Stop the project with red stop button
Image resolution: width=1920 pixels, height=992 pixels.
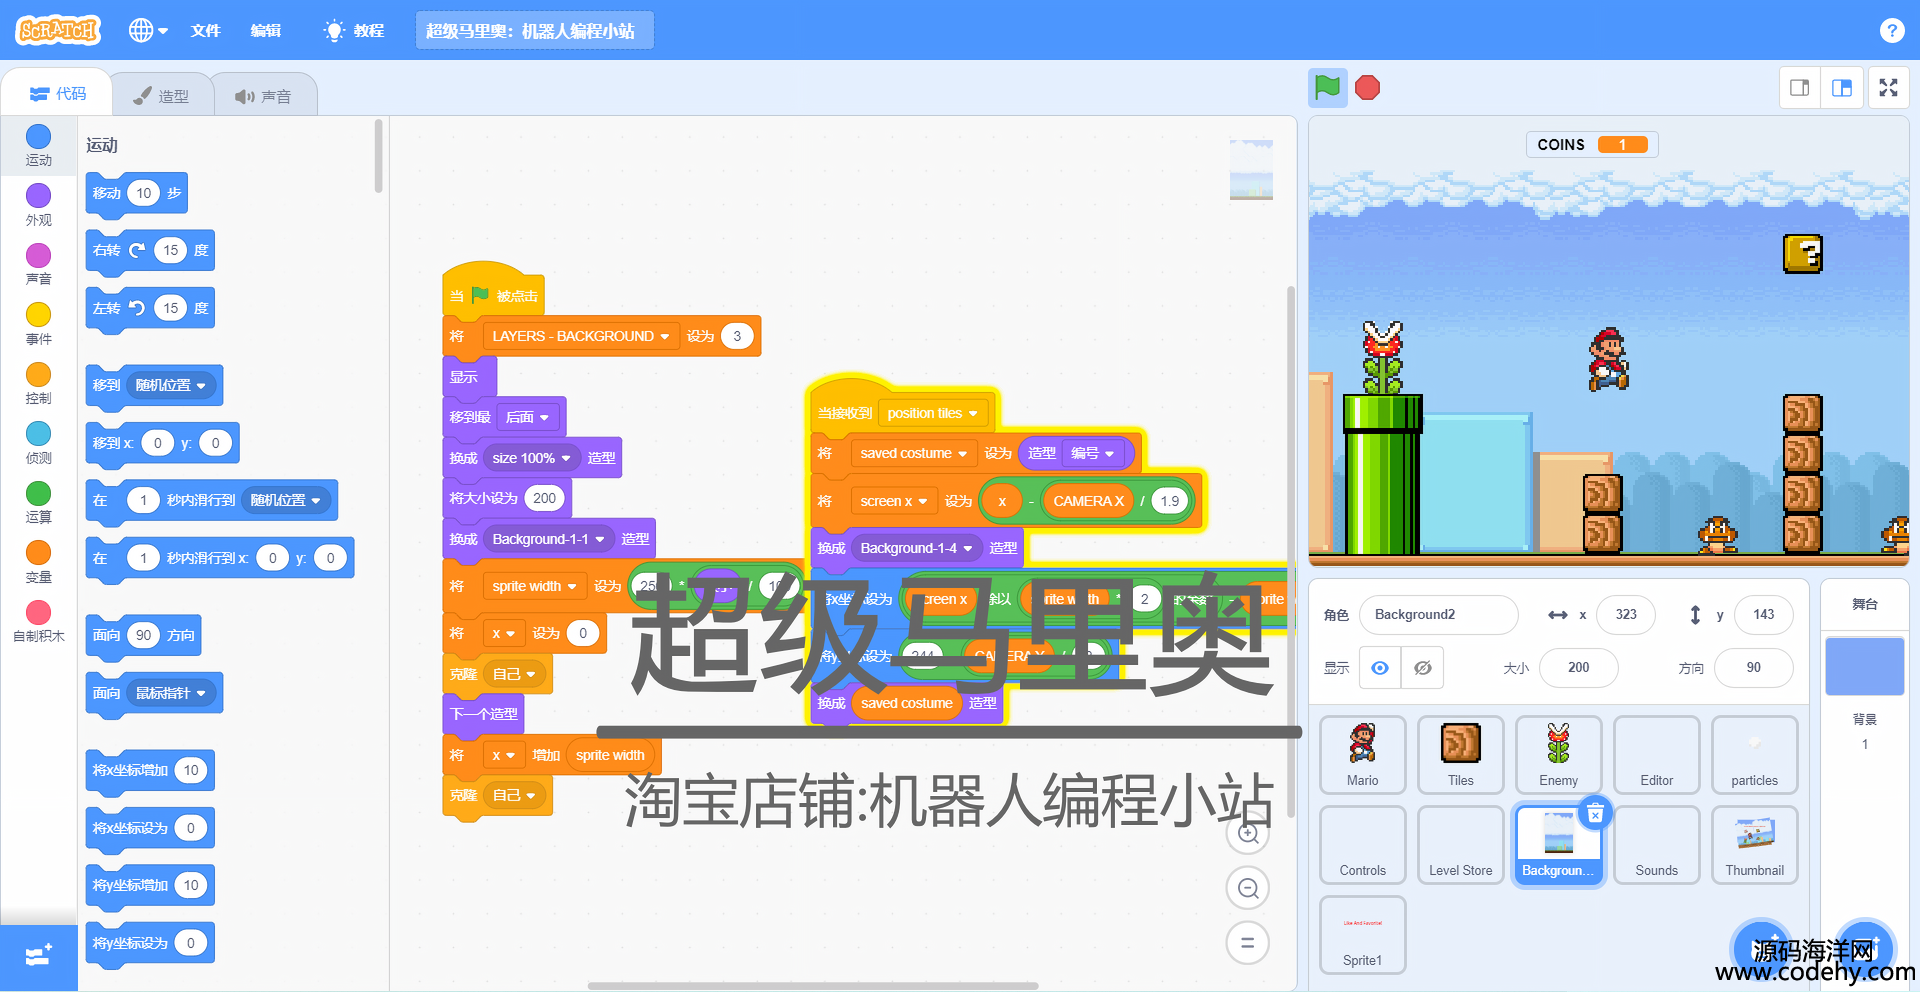[x=1368, y=88]
